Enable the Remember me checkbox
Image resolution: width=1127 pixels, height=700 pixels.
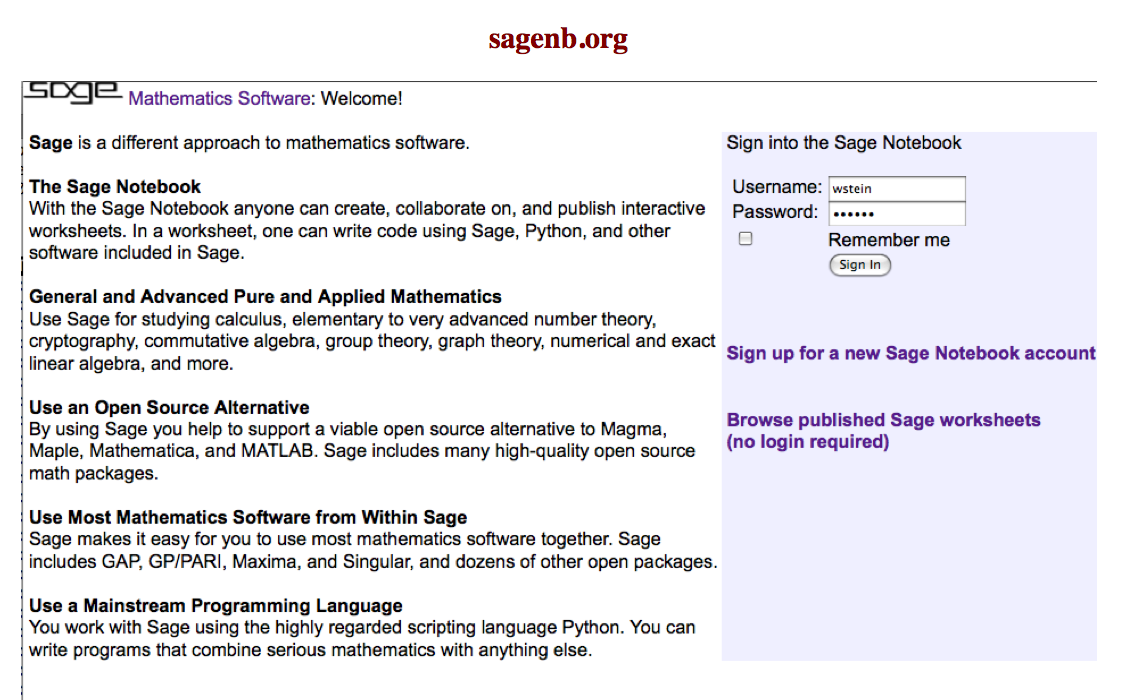click(x=745, y=239)
